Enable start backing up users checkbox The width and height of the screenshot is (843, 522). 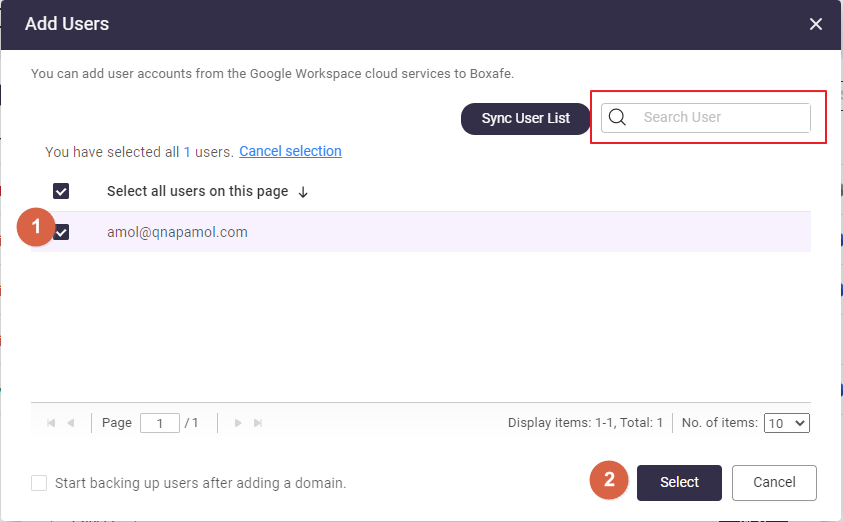[x=39, y=483]
